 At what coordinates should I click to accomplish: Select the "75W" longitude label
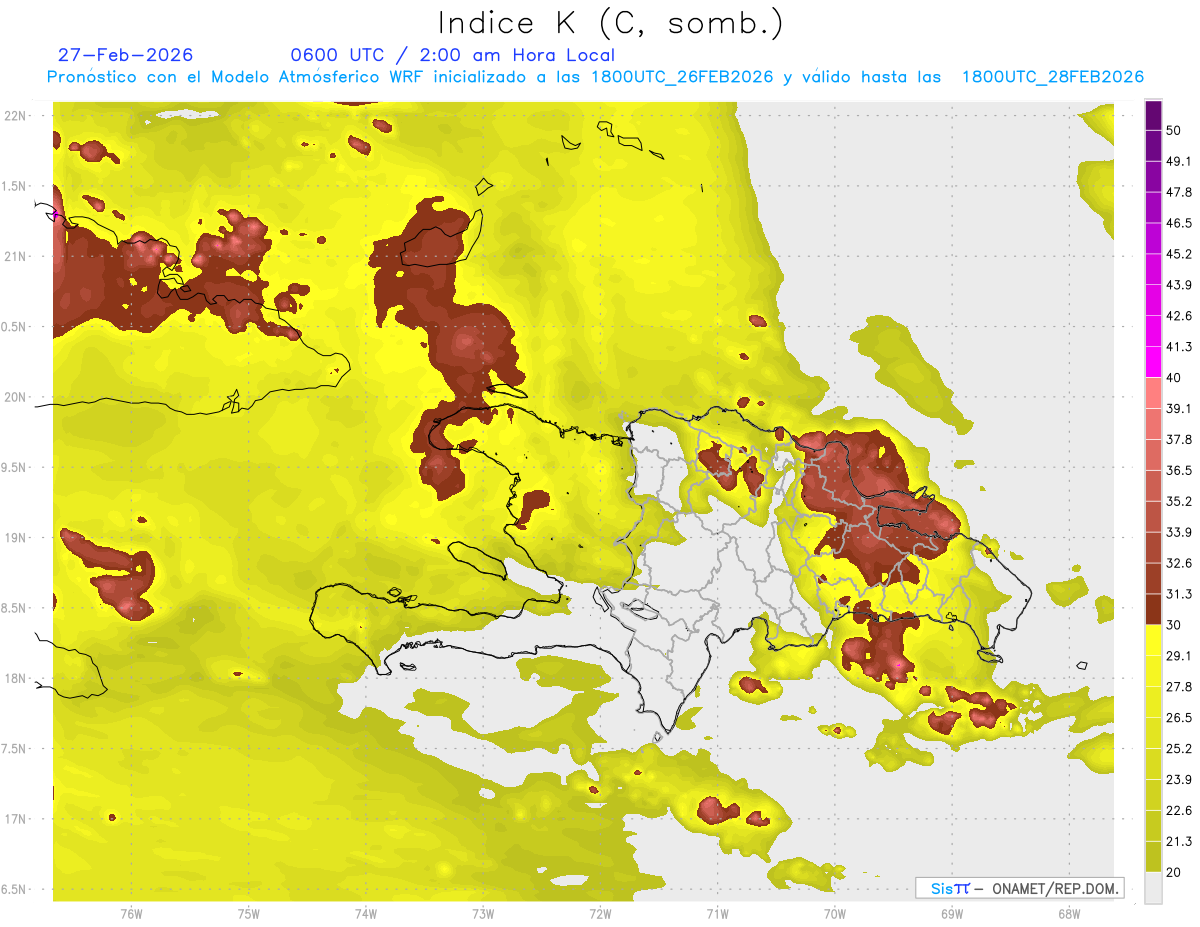coord(248,914)
